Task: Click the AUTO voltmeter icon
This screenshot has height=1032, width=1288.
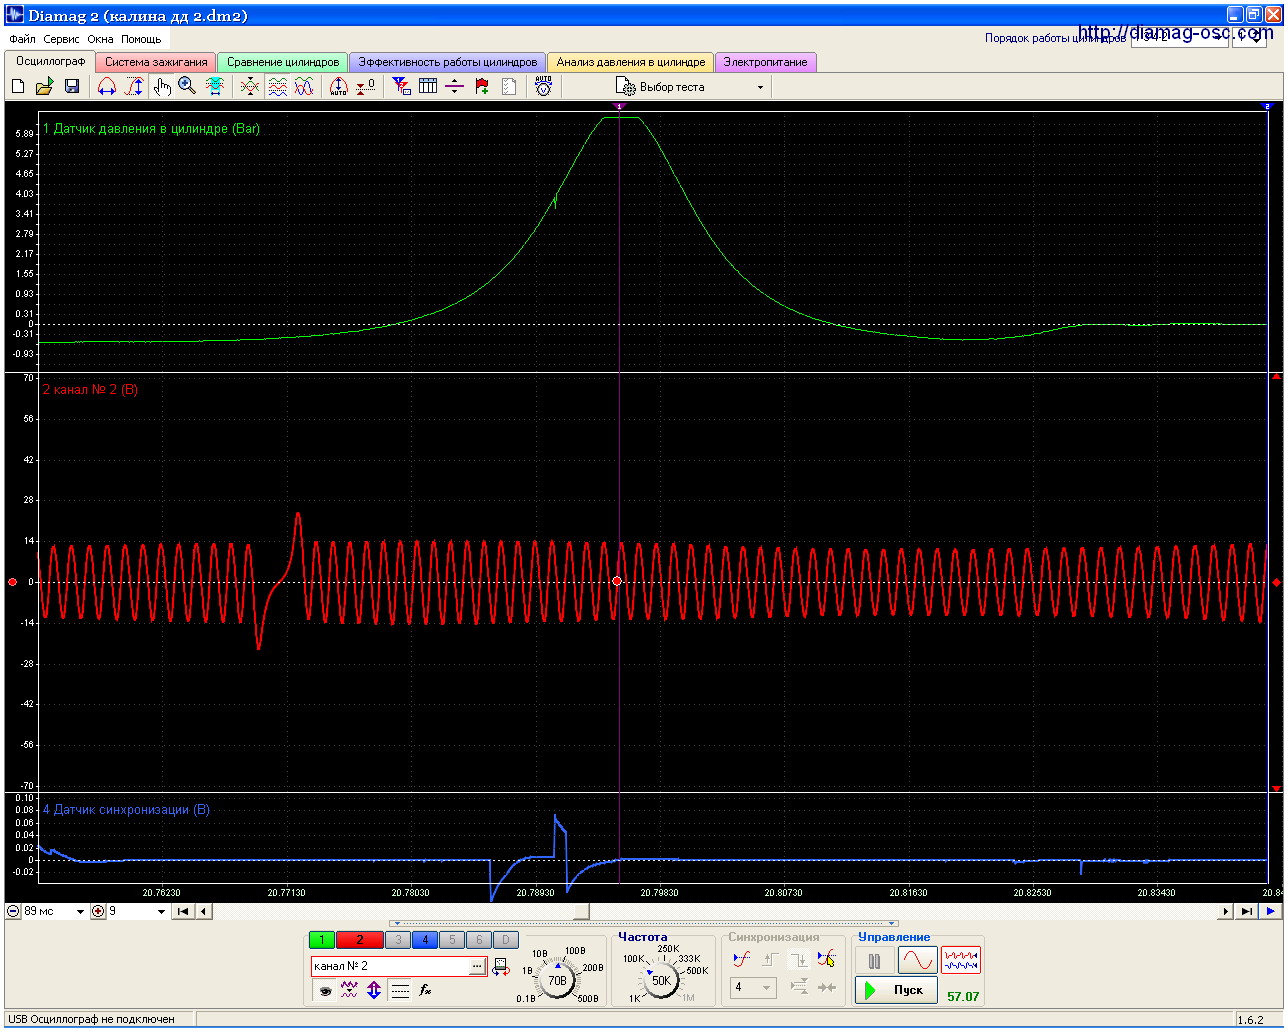Action: (543, 87)
